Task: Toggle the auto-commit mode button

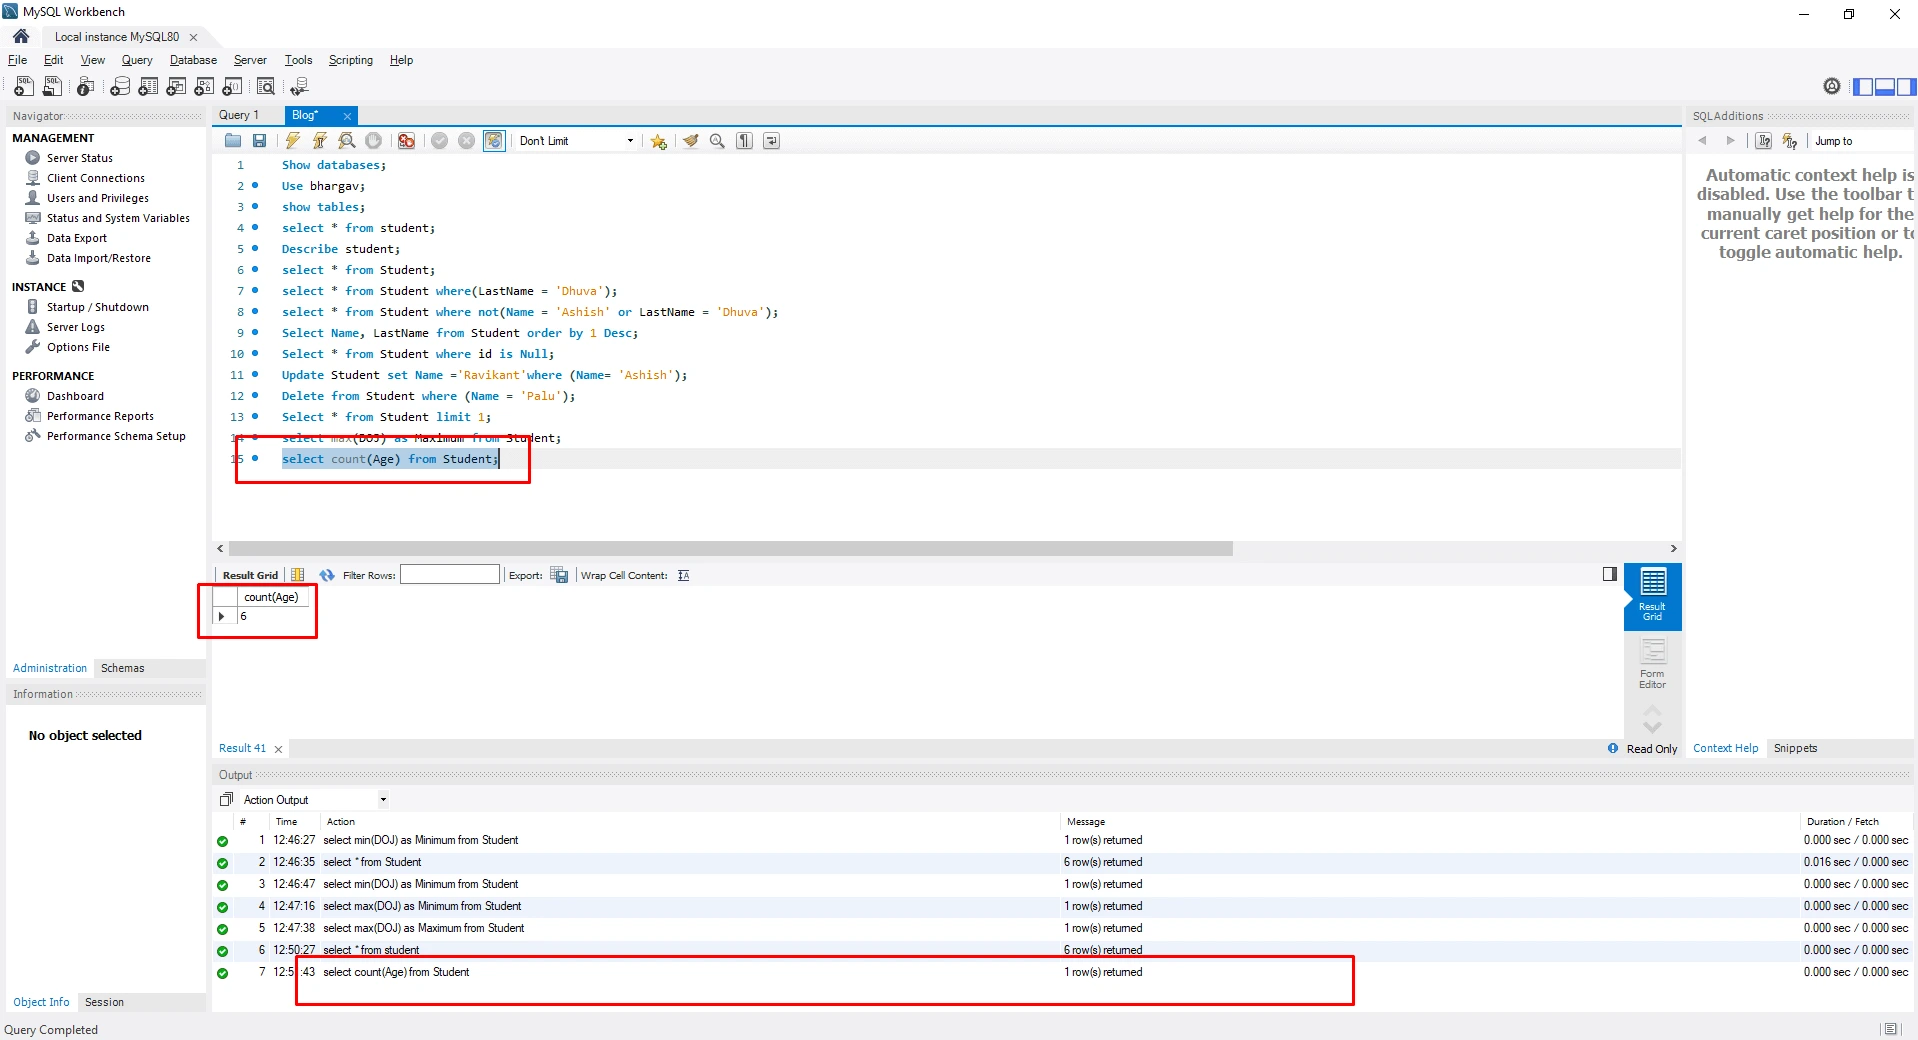Action: (x=494, y=141)
